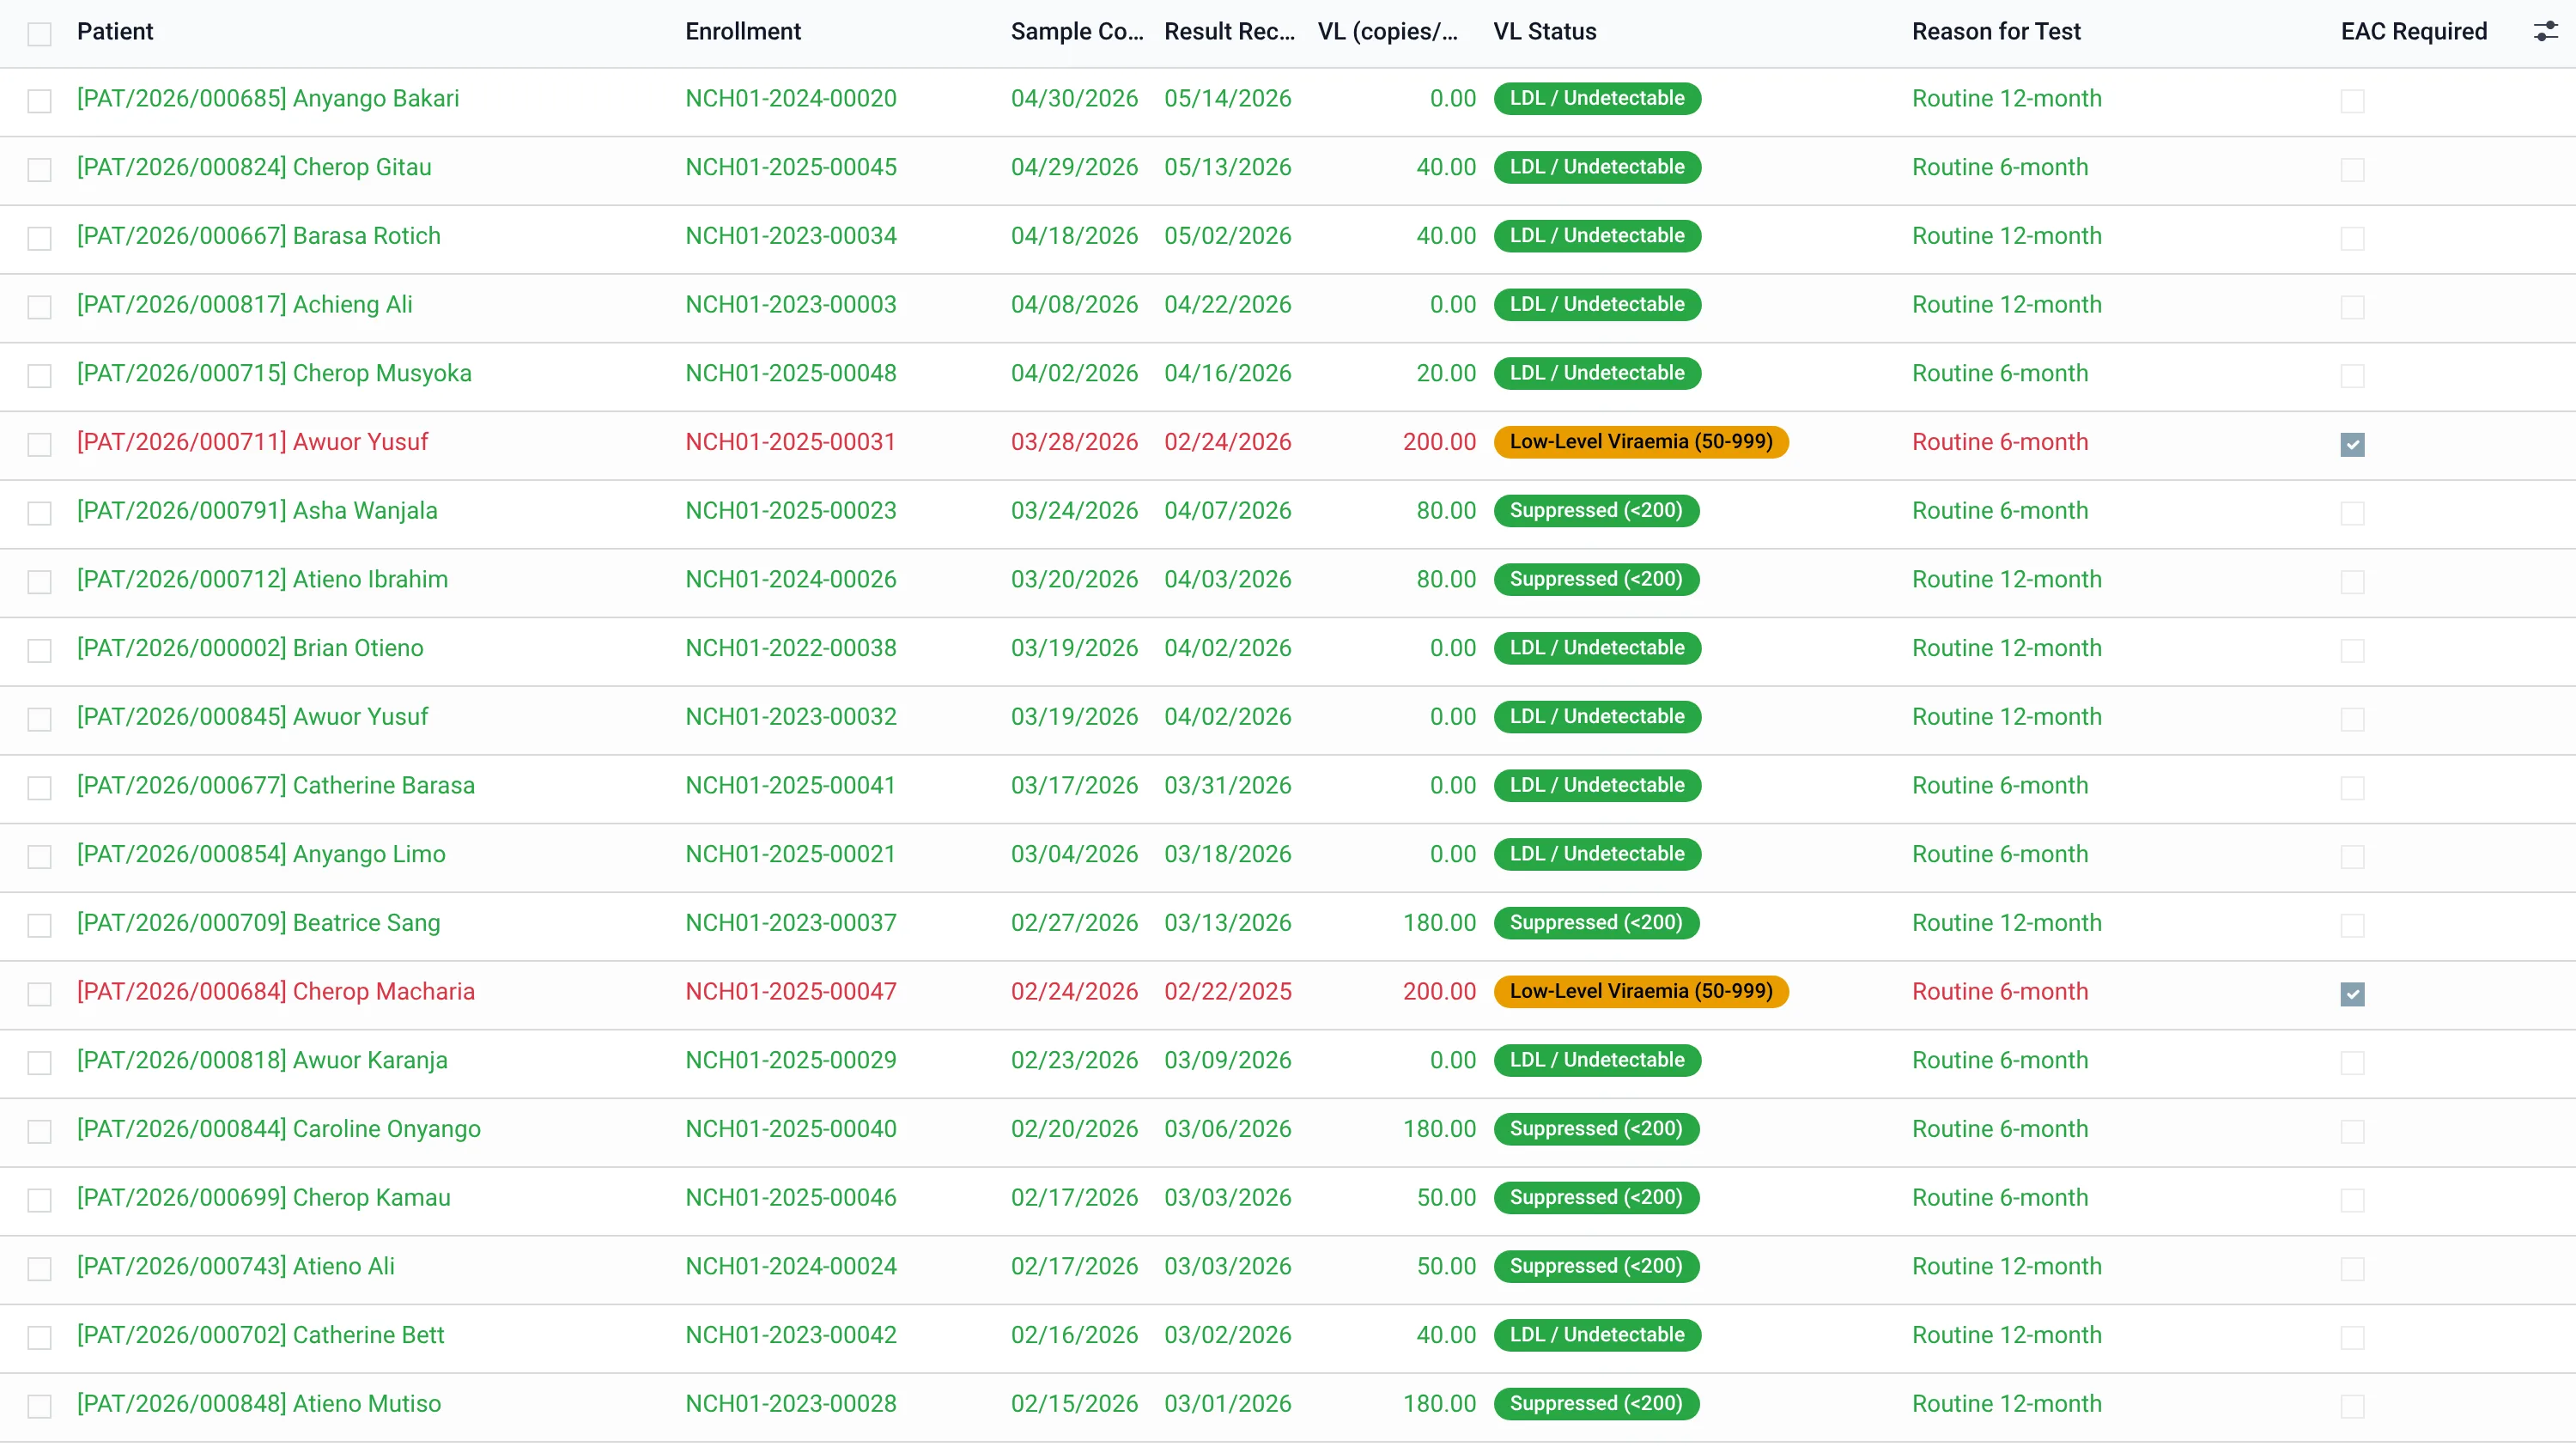Sort by the Sample Collection date header
Viewport: 2576px width, 1453px height.
click(1077, 32)
